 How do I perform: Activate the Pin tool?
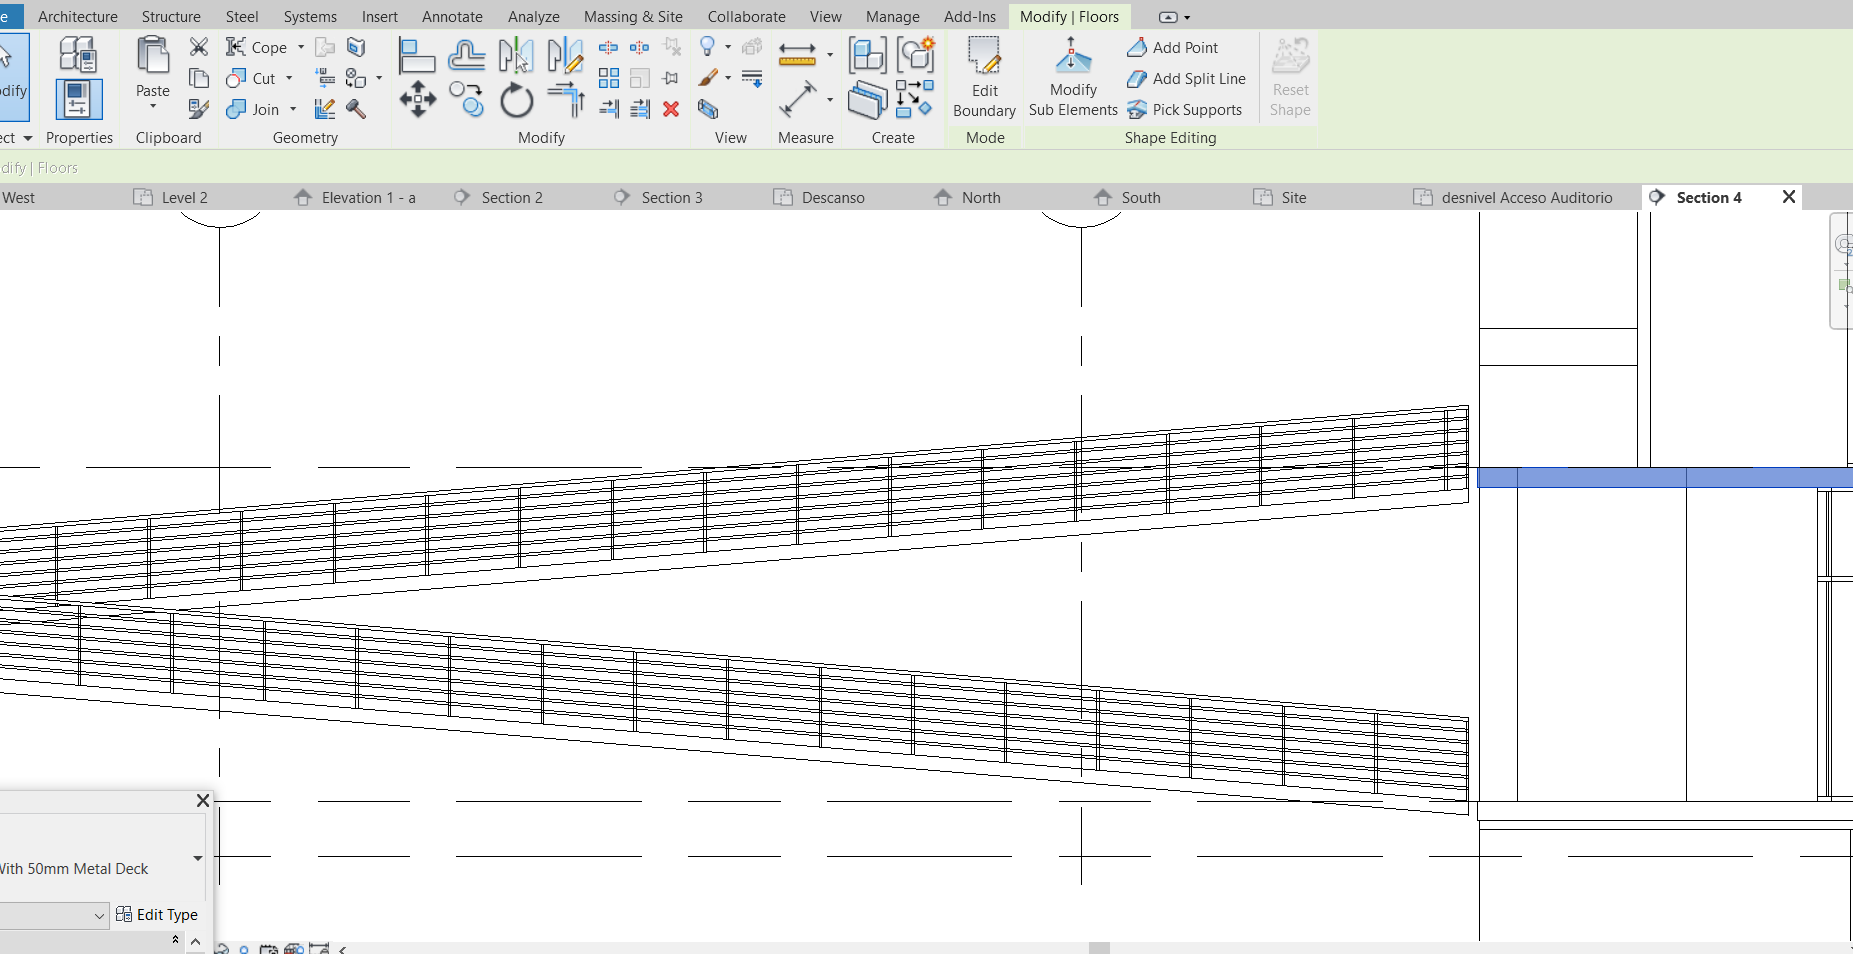[672, 78]
